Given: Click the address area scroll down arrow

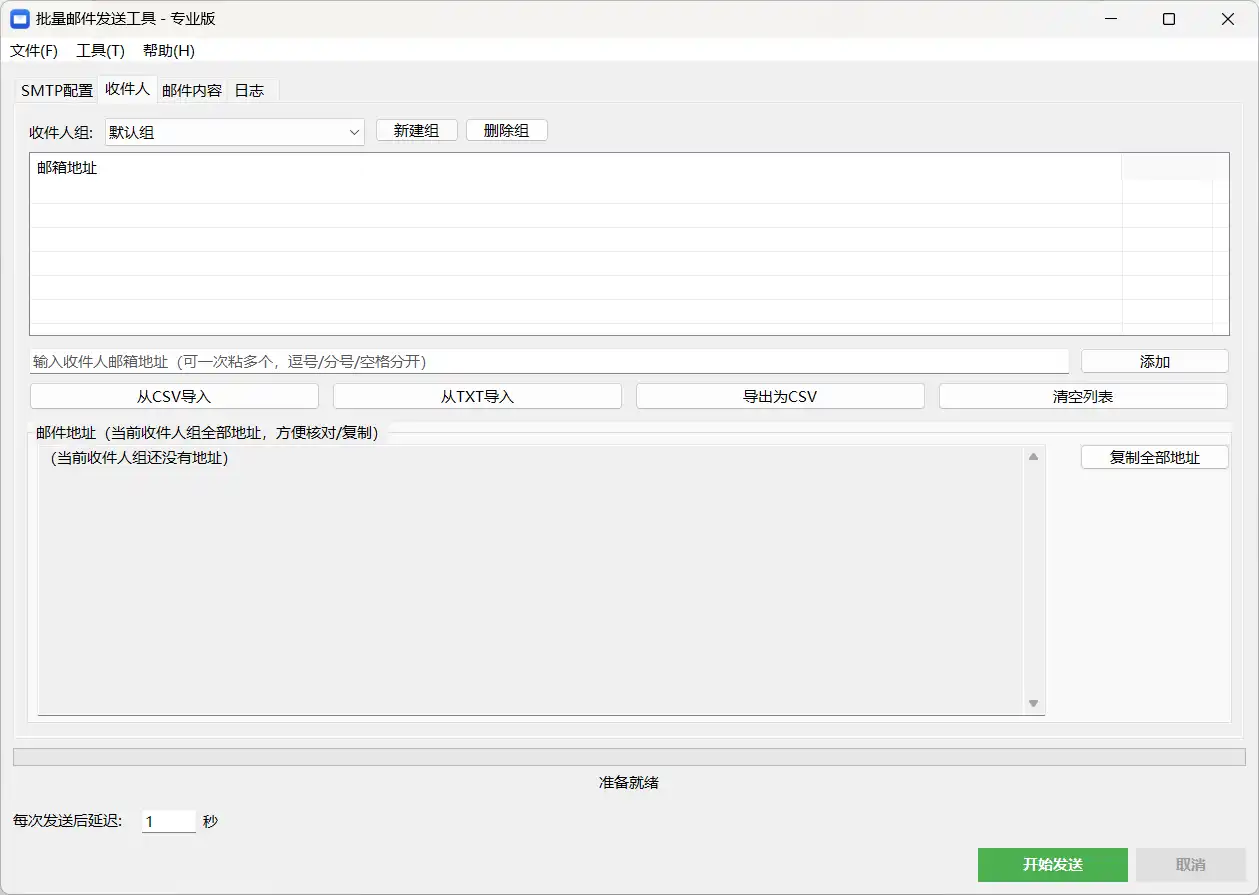Looking at the screenshot, I should coord(1034,704).
